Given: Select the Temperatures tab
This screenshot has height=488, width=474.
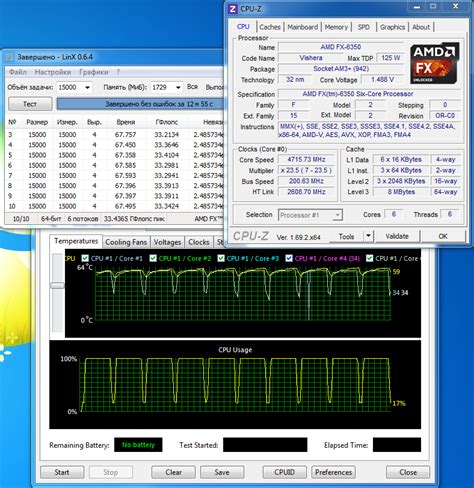Looking at the screenshot, I should pyautogui.click(x=76, y=241).
